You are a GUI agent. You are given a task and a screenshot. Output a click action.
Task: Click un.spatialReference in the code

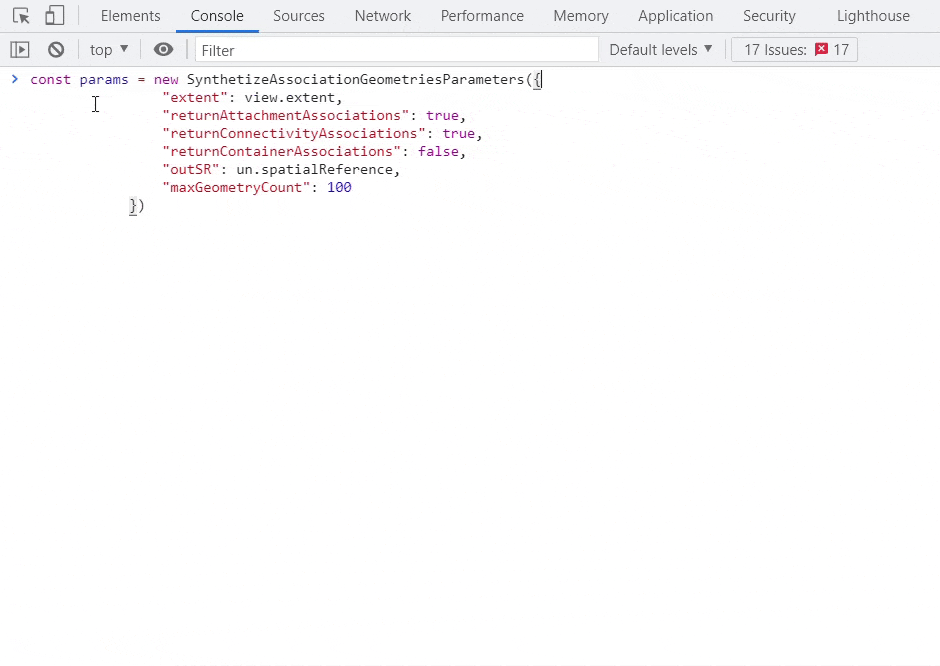(x=315, y=170)
